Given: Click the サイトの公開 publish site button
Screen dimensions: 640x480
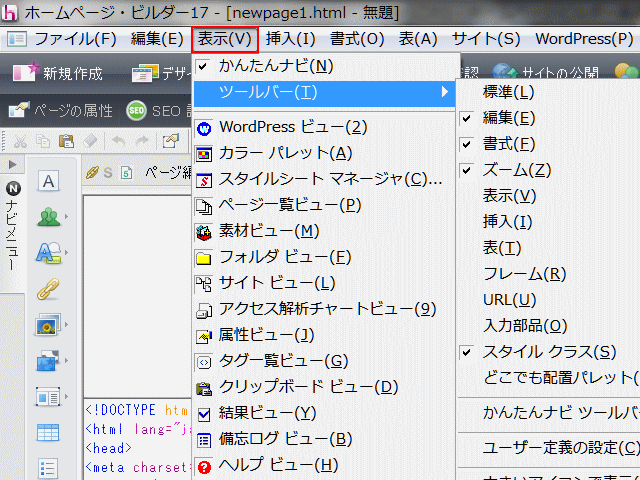Looking at the screenshot, I should [545, 73].
